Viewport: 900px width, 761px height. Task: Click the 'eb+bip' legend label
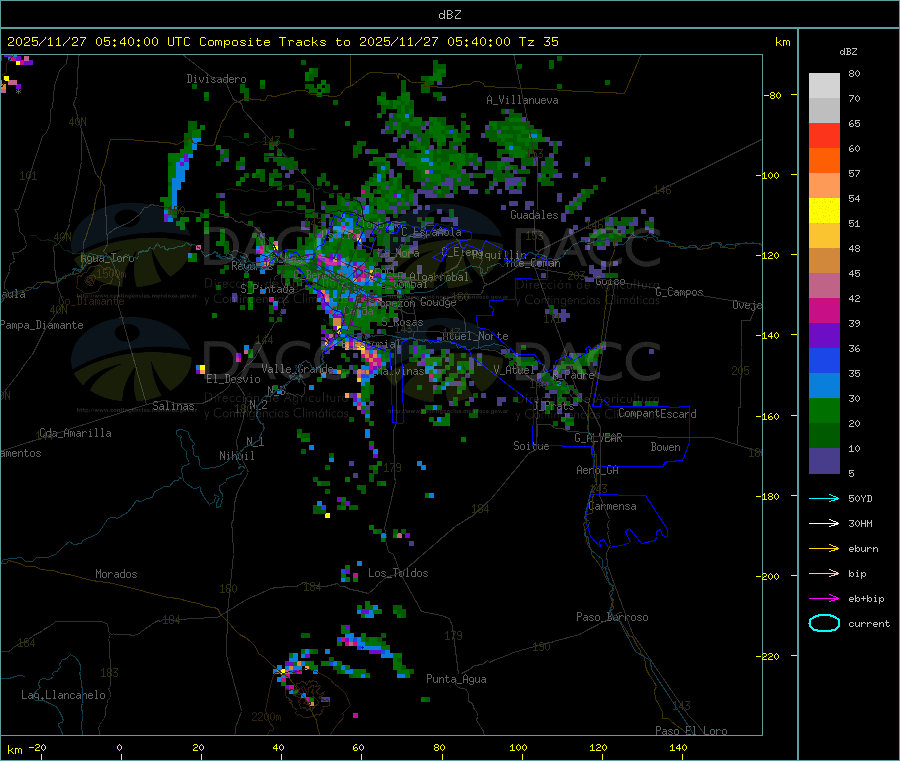866,599
